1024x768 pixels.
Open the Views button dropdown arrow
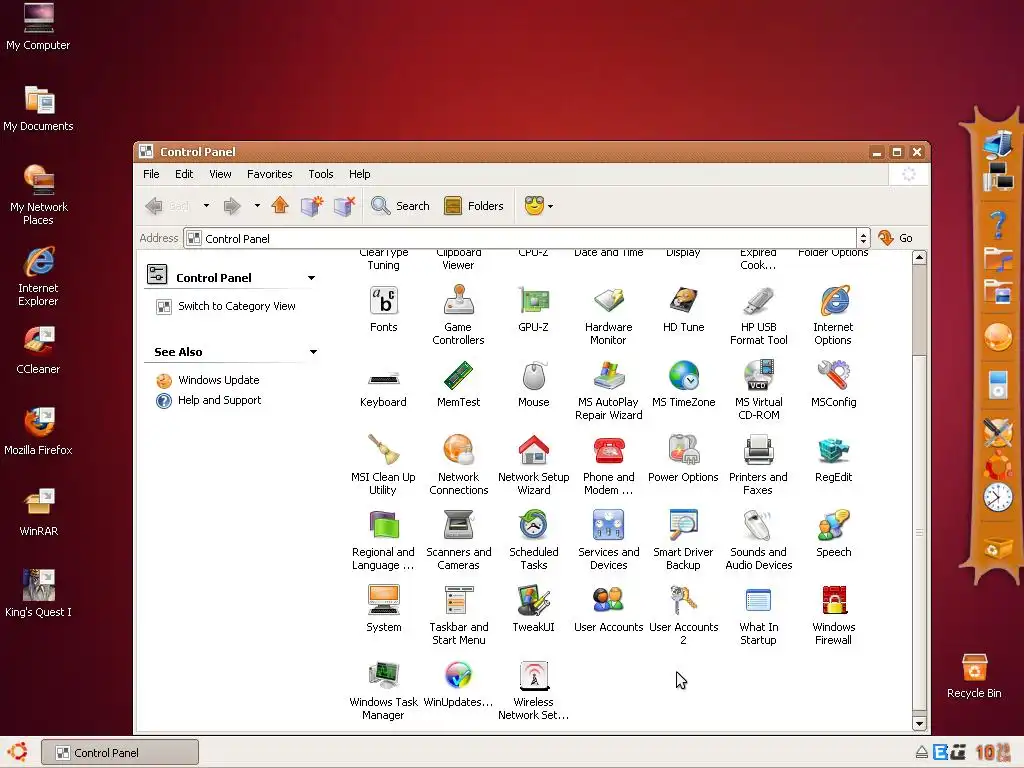pyautogui.click(x=551, y=206)
